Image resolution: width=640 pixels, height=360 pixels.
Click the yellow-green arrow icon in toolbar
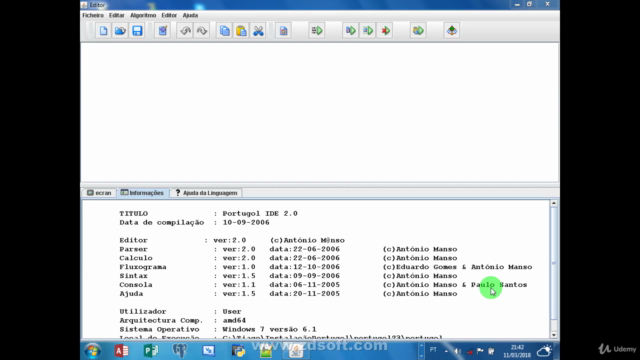pos(418,31)
